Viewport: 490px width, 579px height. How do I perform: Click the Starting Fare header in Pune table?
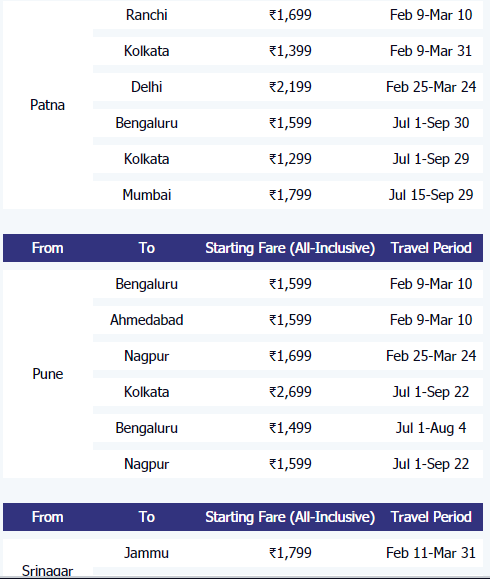pyautogui.click(x=290, y=248)
